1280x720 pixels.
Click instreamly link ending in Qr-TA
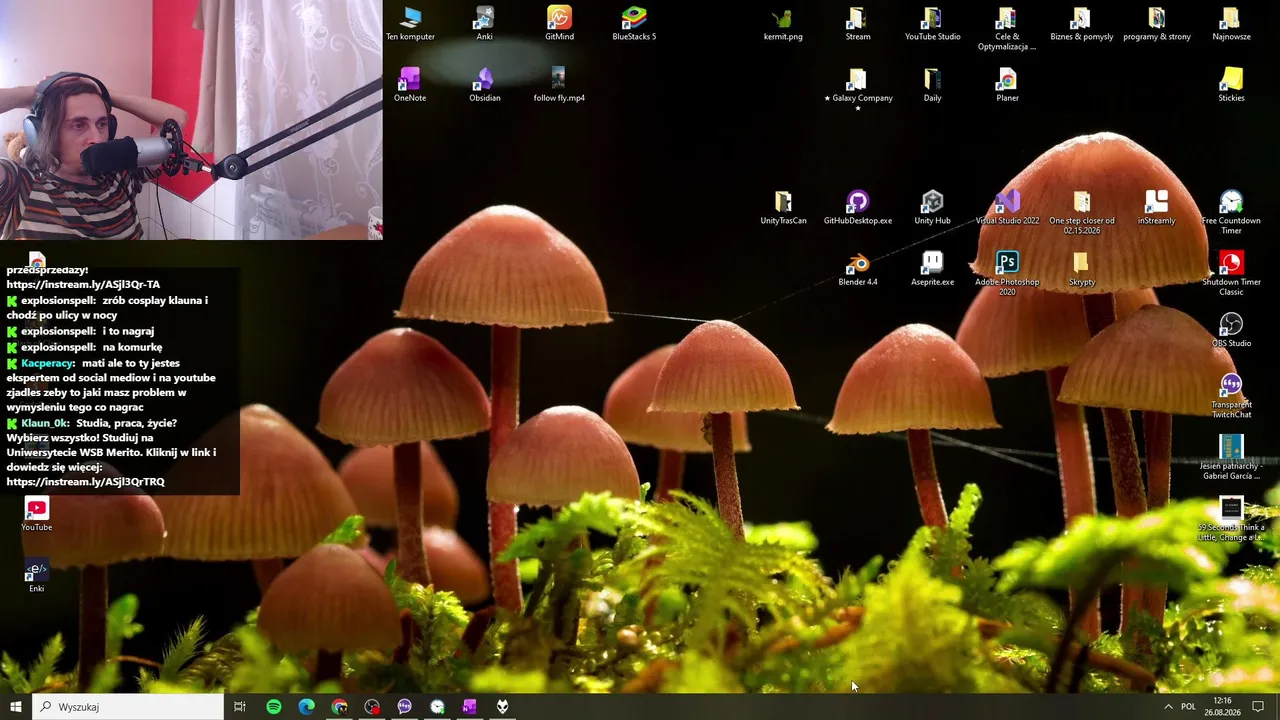(83, 284)
